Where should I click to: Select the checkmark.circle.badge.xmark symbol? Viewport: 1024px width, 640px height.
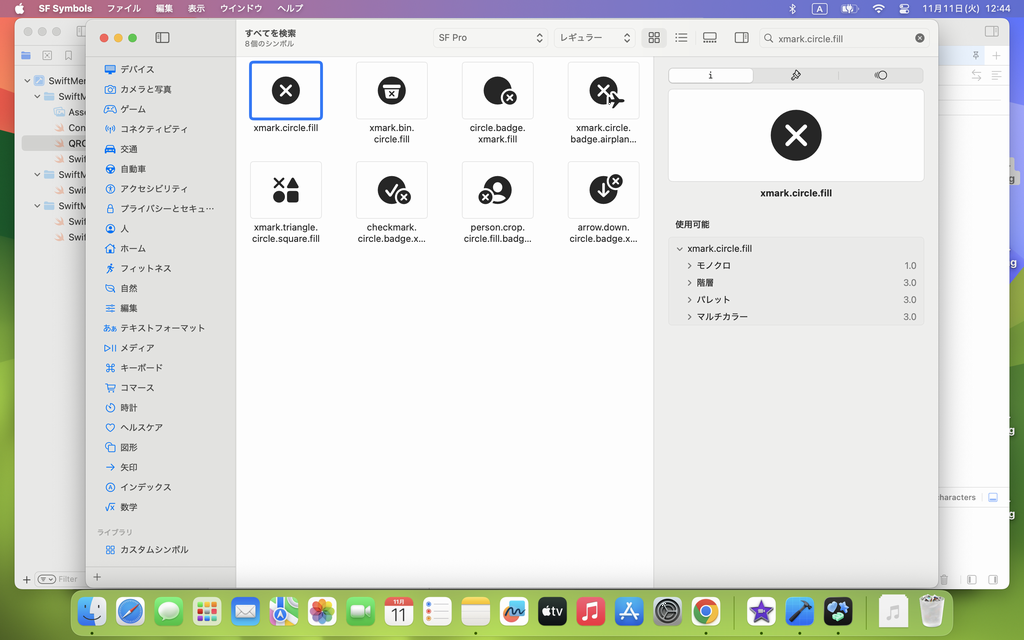coord(391,190)
